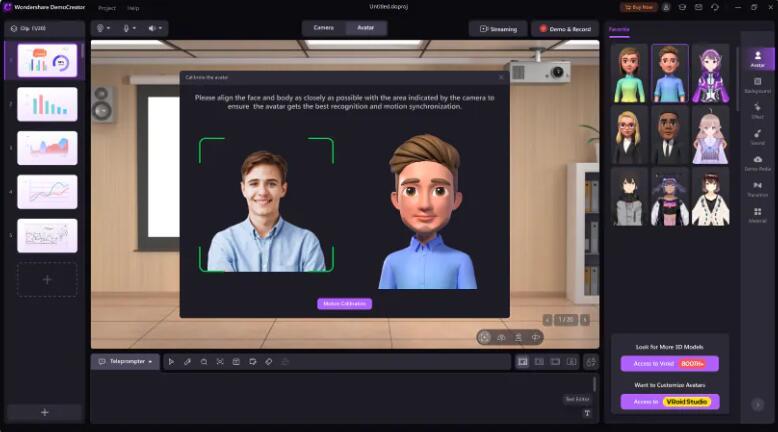Click the teleprompter eraser icon
Screen dimensions: 778x432
point(268,362)
